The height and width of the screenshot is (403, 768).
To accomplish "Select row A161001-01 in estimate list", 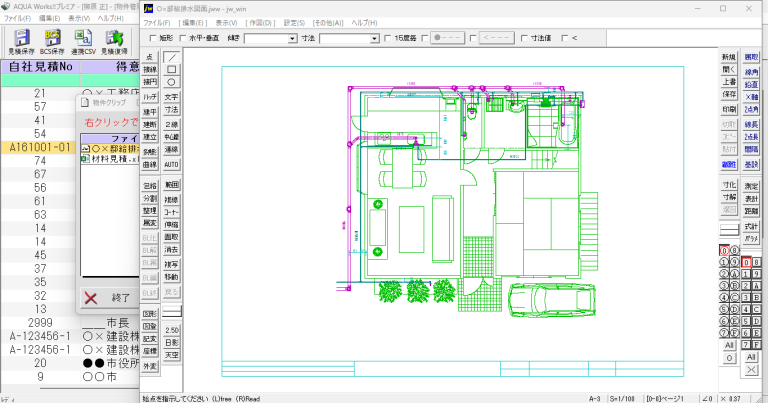I will 40,147.
